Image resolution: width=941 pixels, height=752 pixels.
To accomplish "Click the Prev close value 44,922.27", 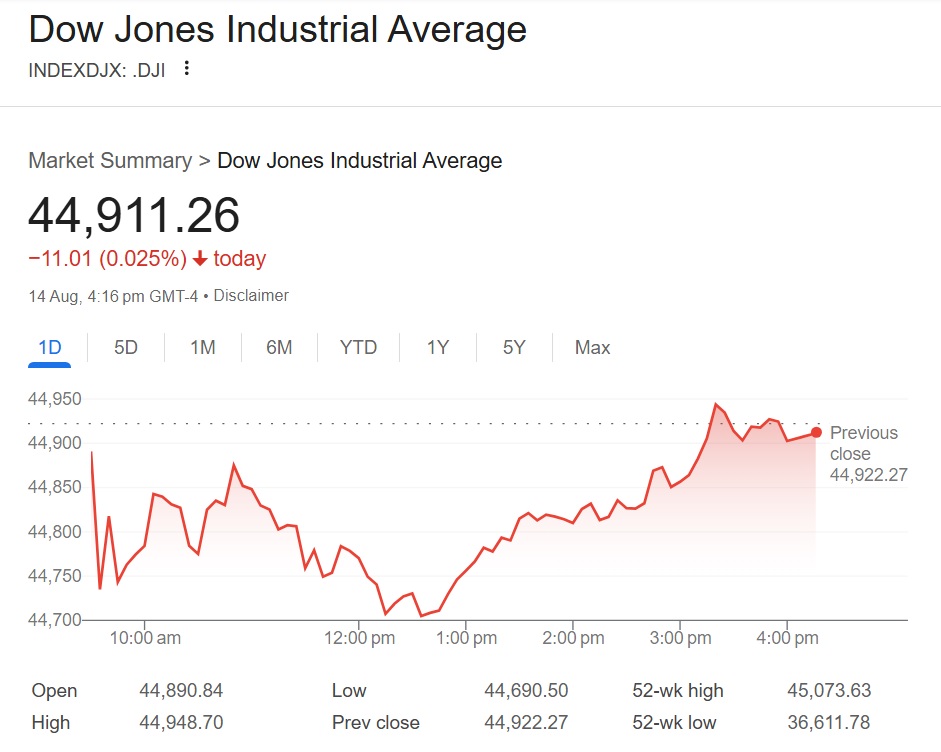I will pyautogui.click(x=527, y=722).
